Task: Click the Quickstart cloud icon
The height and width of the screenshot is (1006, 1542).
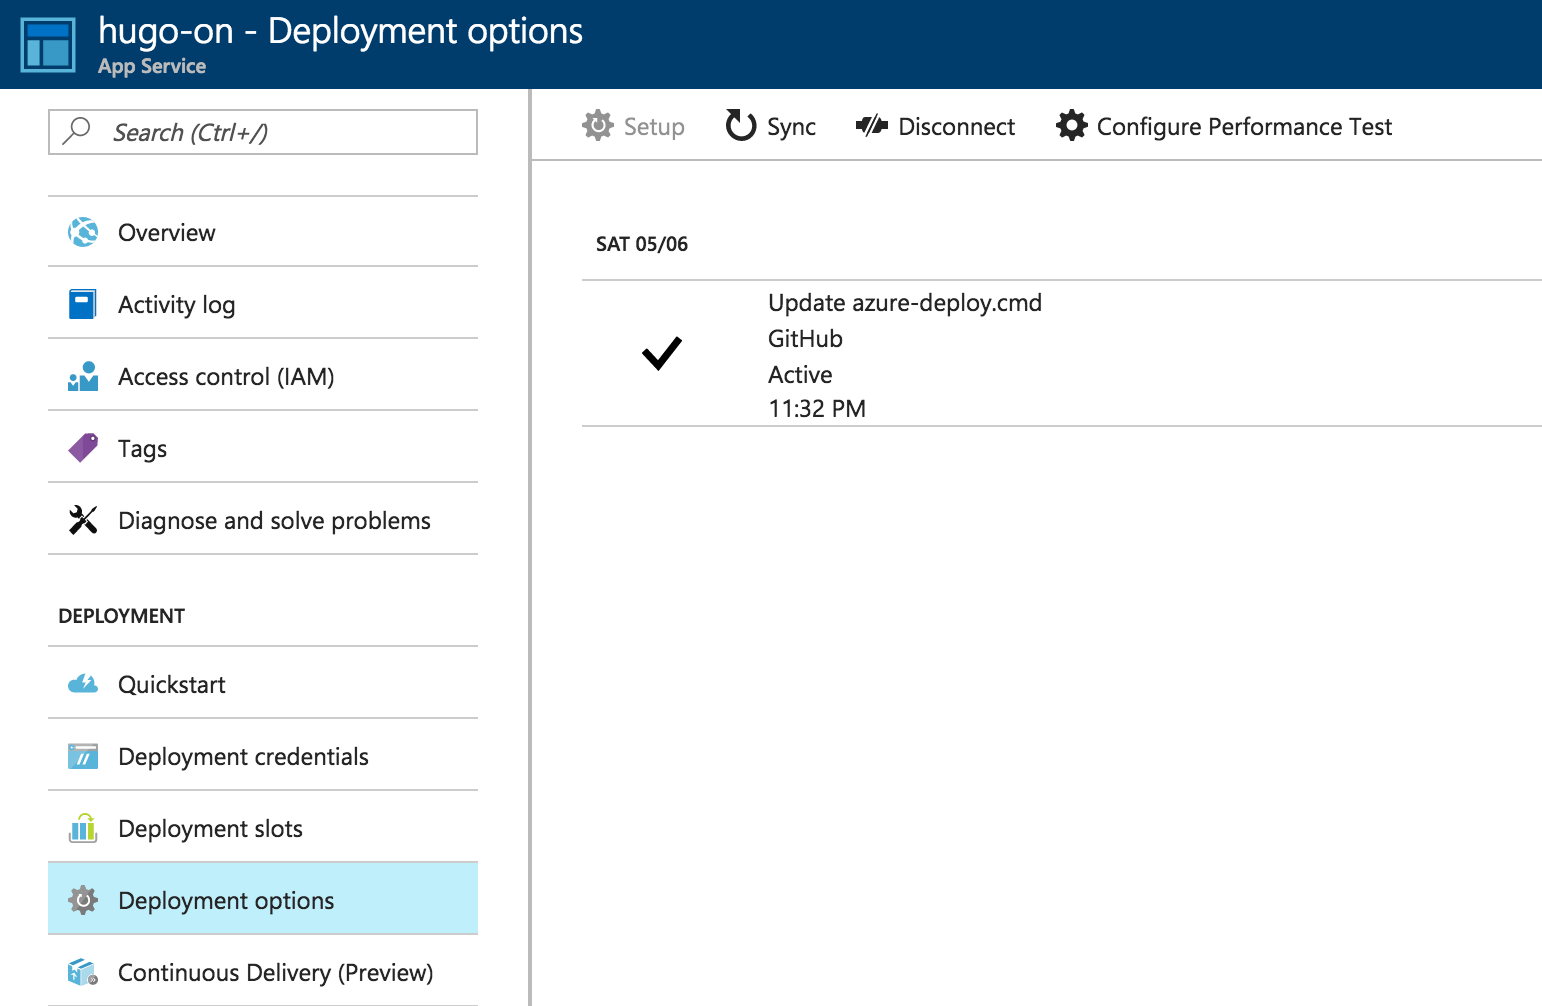Action: click(x=83, y=684)
